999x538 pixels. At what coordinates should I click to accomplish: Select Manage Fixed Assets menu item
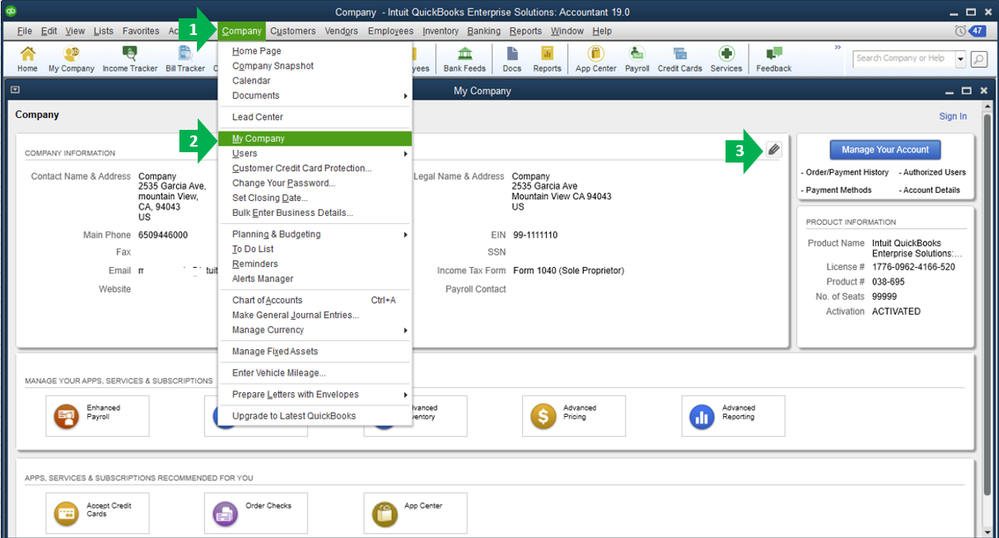[x=315, y=351]
